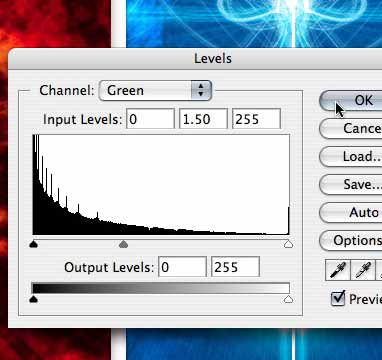
Task: Click the Auto levels button
Action: [x=351, y=212]
